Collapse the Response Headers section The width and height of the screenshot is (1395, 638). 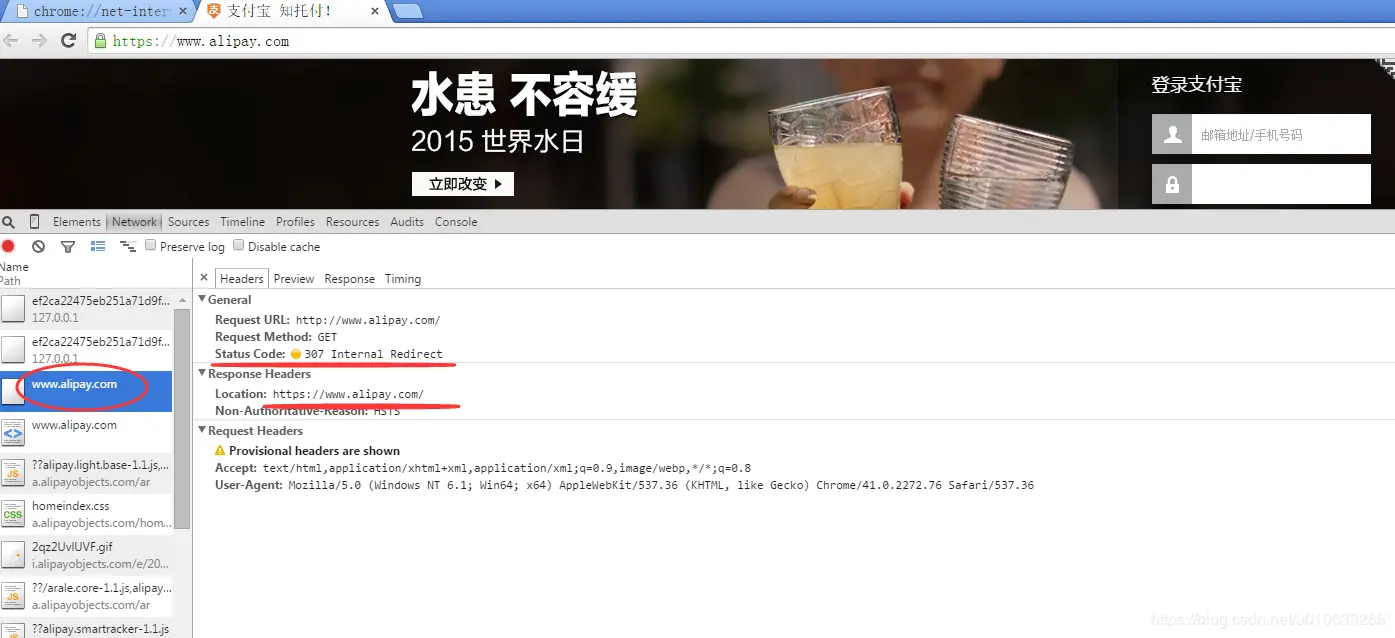(202, 373)
